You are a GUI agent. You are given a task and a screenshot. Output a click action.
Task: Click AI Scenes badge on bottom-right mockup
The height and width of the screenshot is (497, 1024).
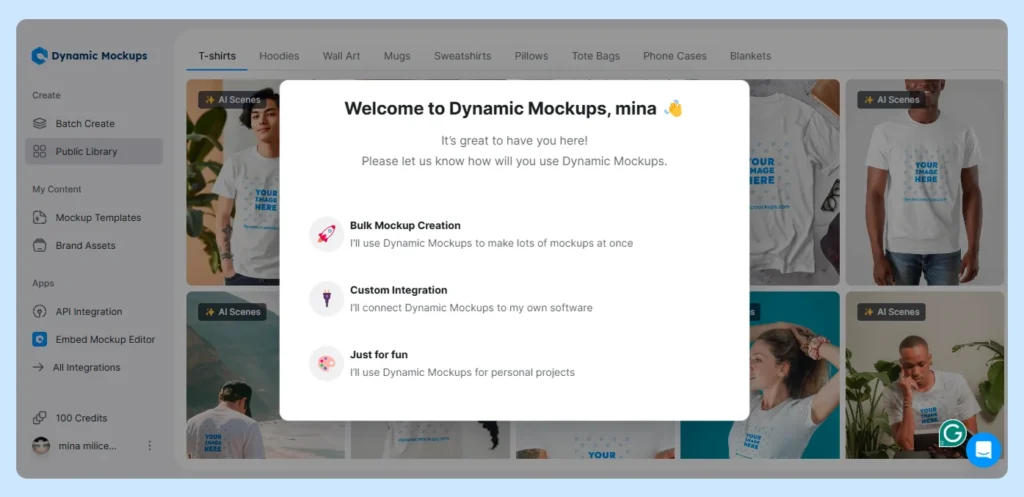click(891, 312)
